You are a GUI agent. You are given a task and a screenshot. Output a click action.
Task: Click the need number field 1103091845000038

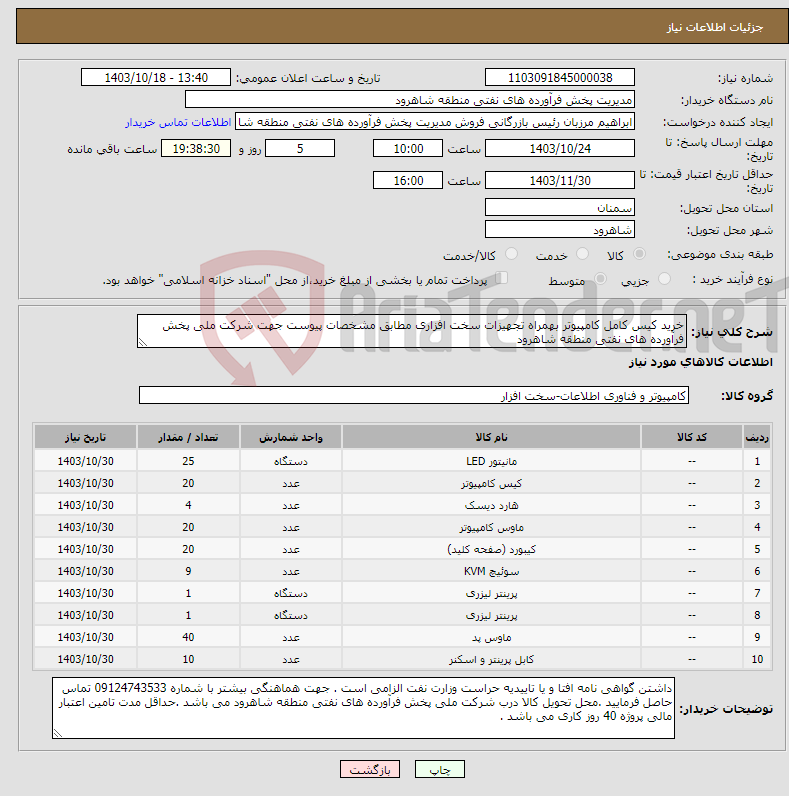point(560,78)
